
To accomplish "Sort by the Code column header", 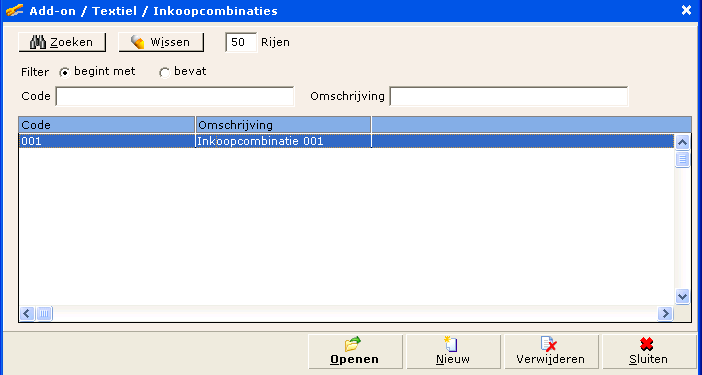I will coord(107,125).
